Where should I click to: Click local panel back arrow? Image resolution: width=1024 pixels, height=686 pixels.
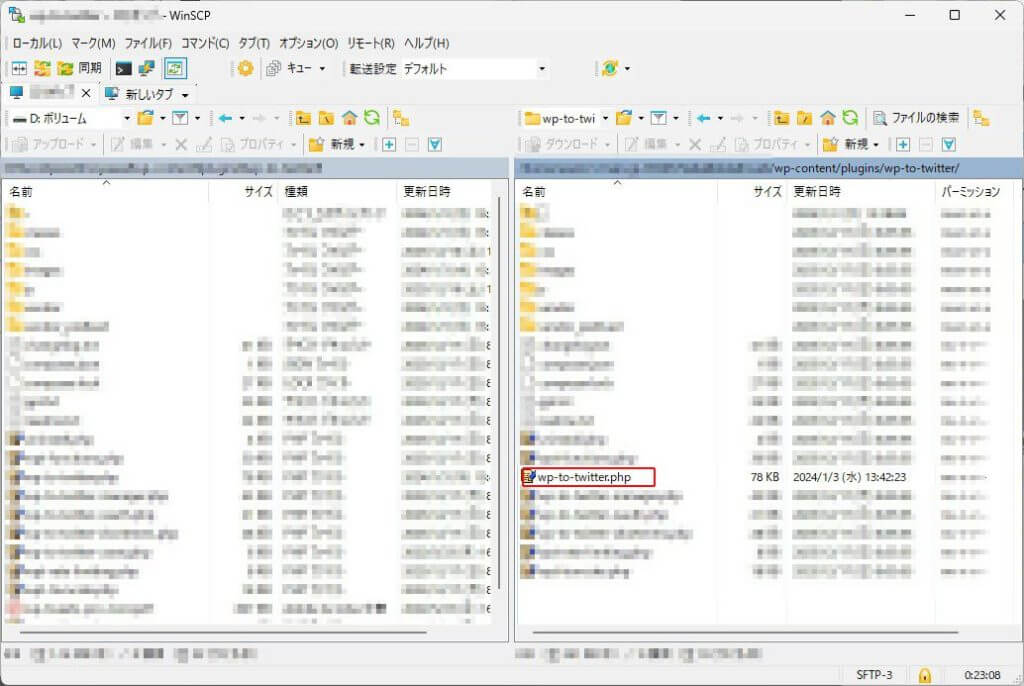[225, 118]
